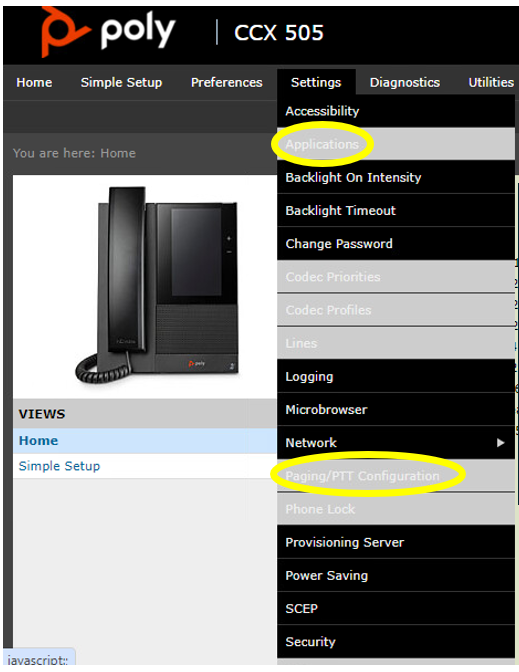
Task: Choose Backlight On Intensity
Action: coord(396,177)
